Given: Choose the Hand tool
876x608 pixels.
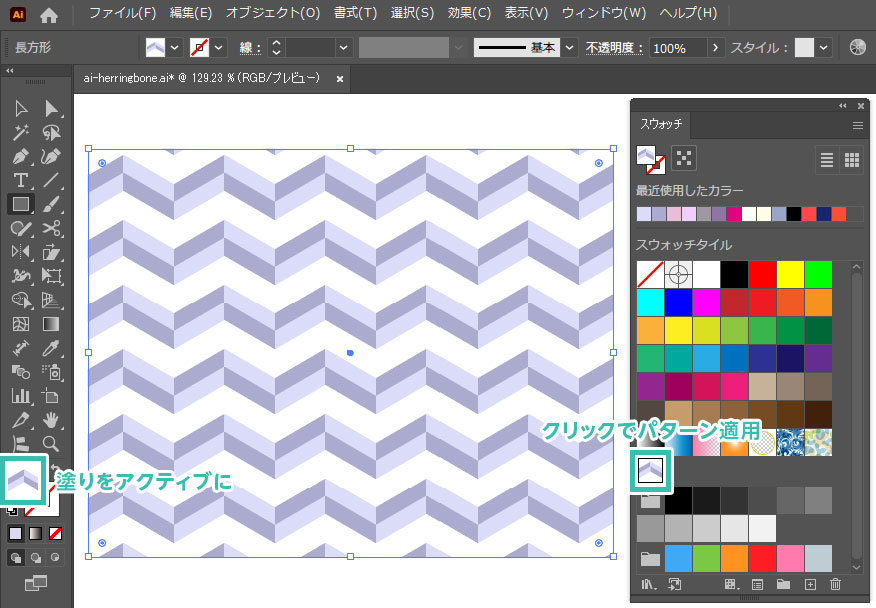Looking at the screenshot, I should coord(52,420).
